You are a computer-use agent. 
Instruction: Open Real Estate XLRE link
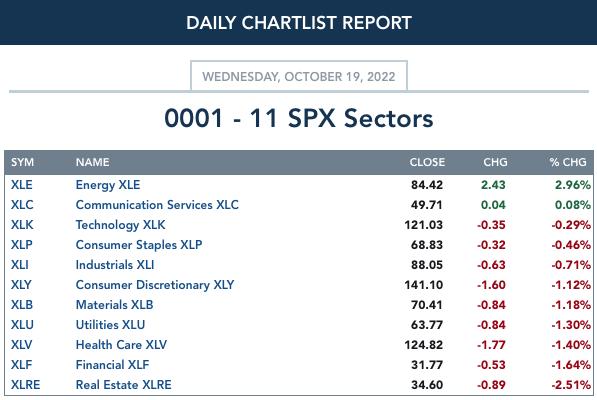tap(123, 385)
